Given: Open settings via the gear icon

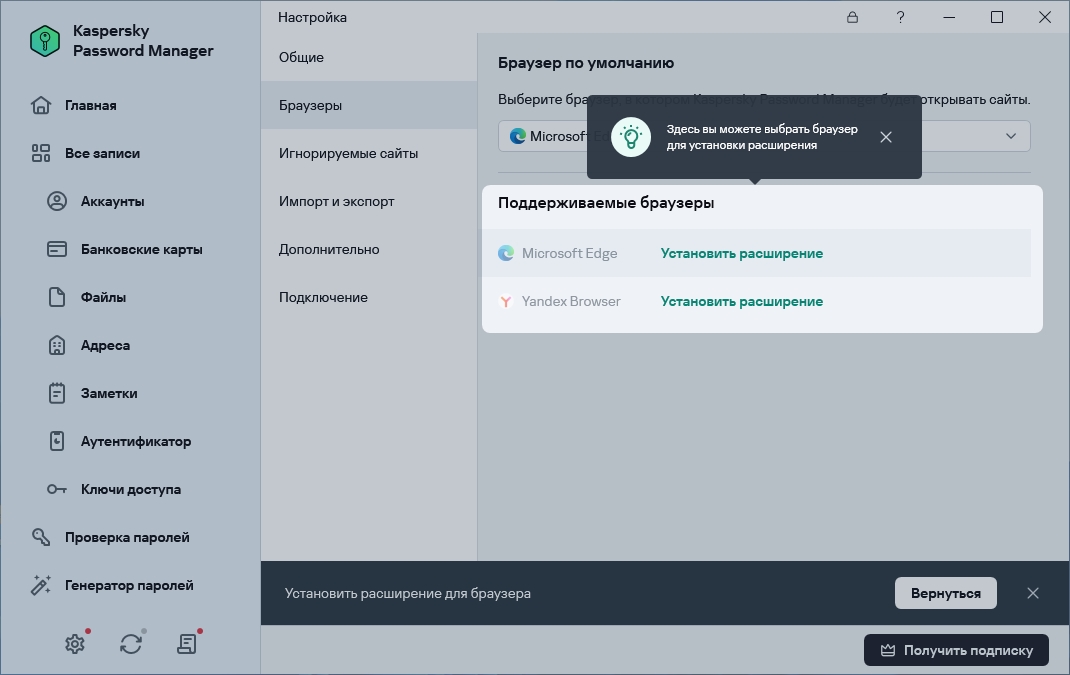Looking at the screenshot, I should point(75,644).
